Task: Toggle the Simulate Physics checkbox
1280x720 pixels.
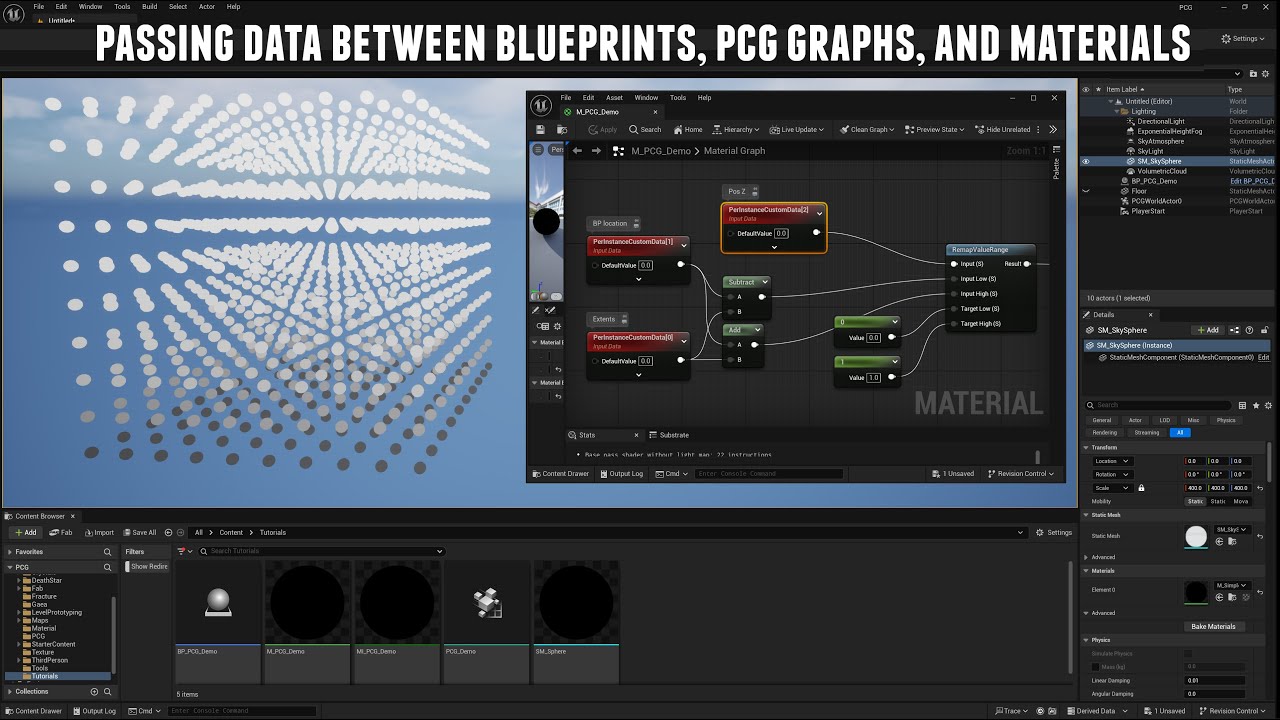Action: pyautogui.click(x=1188, y=653)
